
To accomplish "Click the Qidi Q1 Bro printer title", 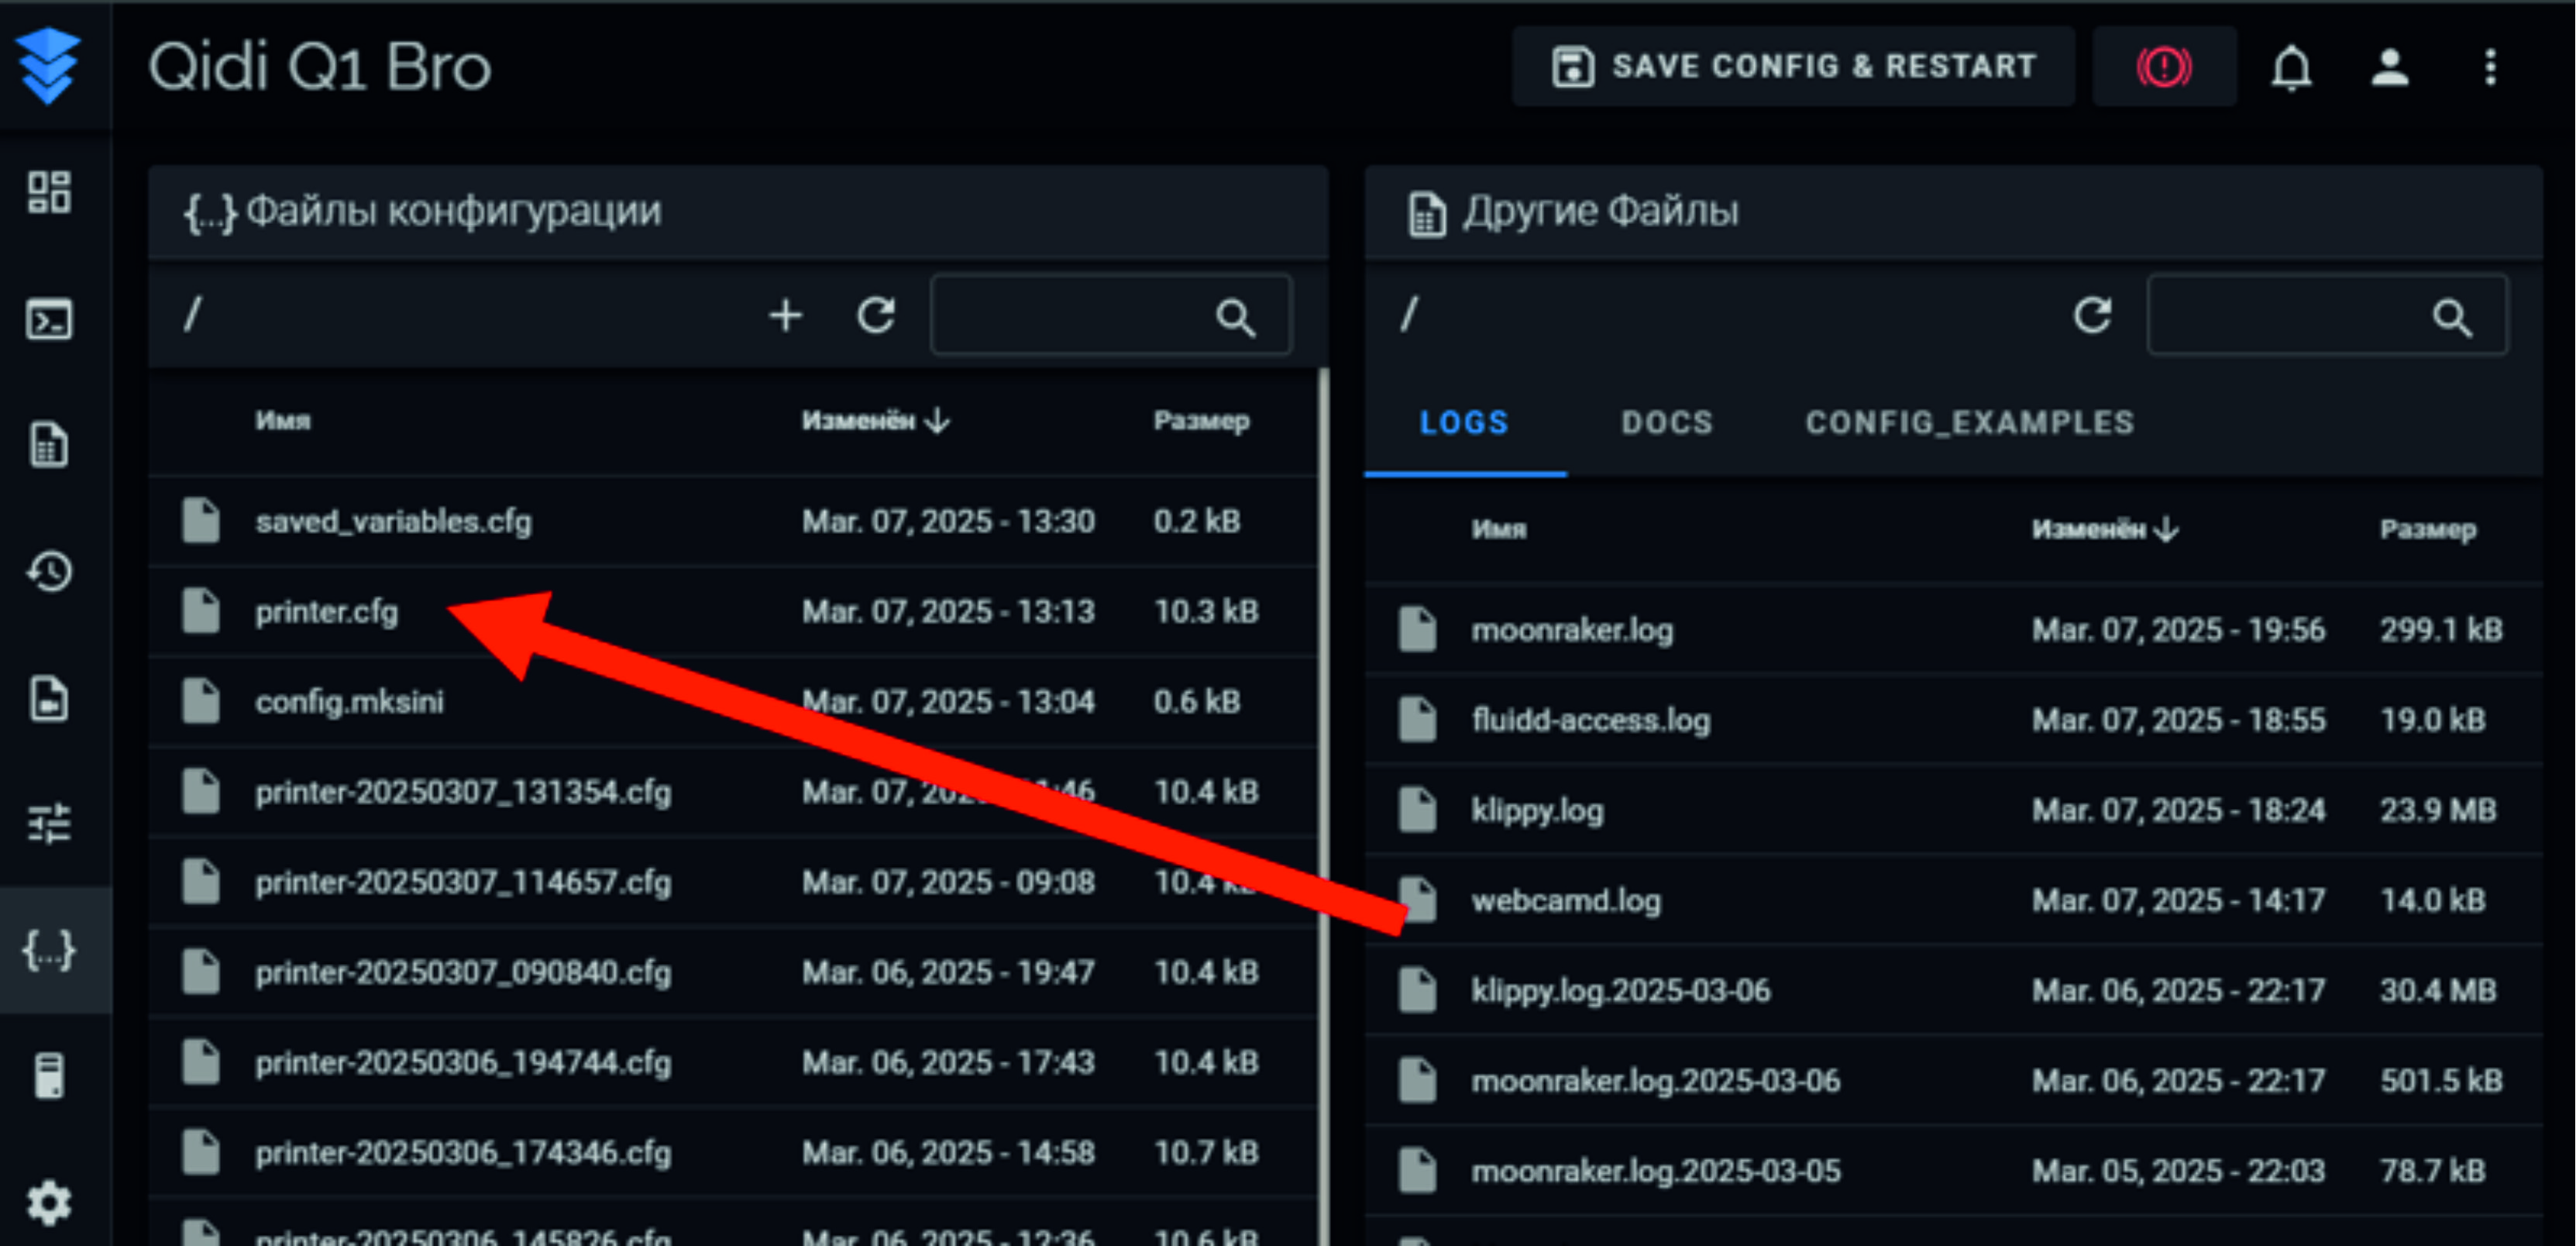I will pyautogui.click(x=320, y=67).
